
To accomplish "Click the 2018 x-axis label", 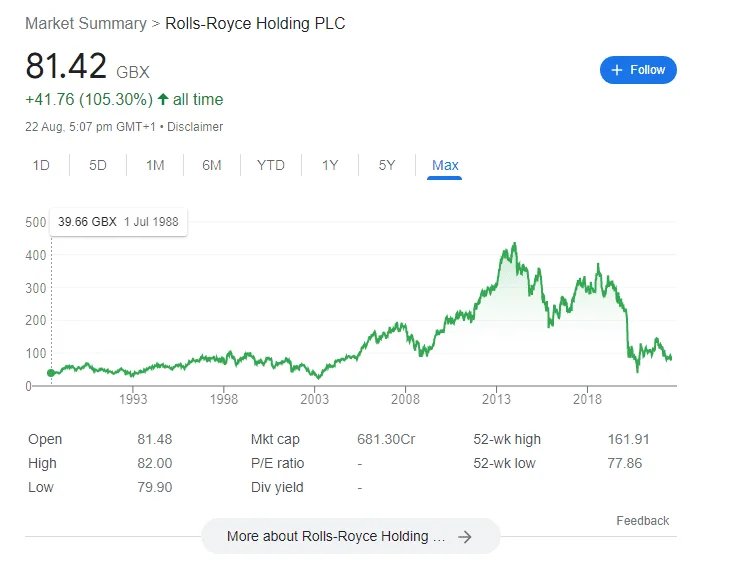I will [x=587, y=399].
